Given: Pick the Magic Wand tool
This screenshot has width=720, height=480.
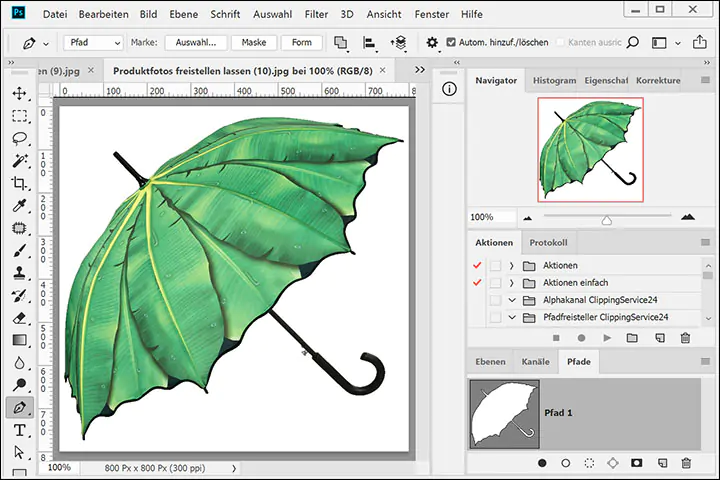Looking at the screenshot, I should [x=19, y=161].
